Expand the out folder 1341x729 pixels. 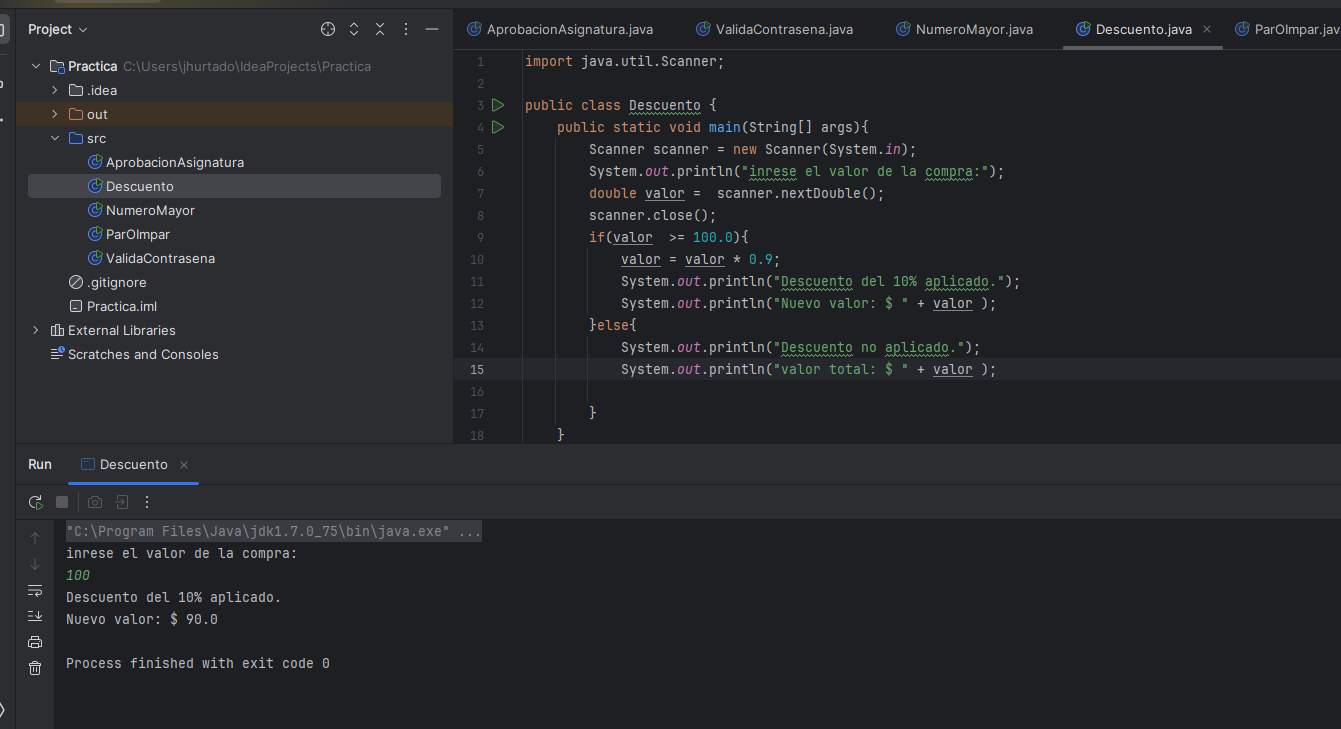point(55,114)
